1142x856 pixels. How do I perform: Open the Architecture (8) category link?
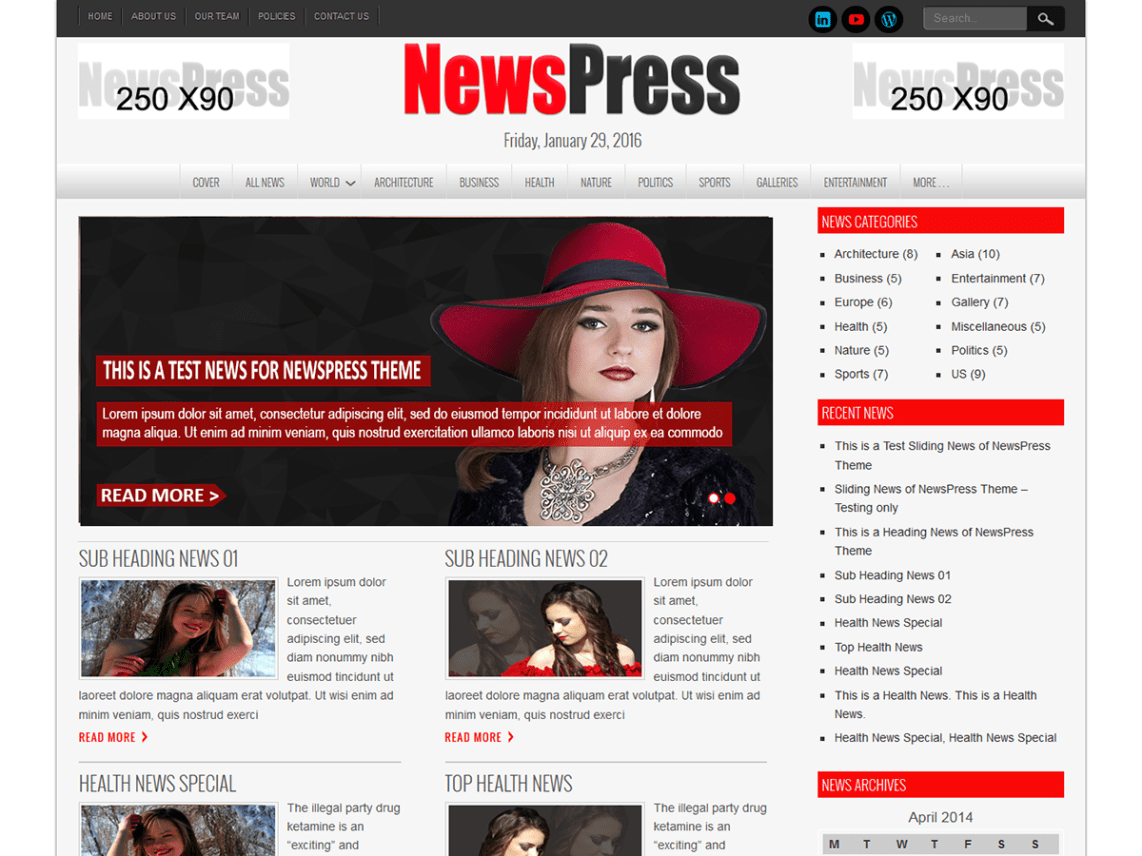coord(875,253)
